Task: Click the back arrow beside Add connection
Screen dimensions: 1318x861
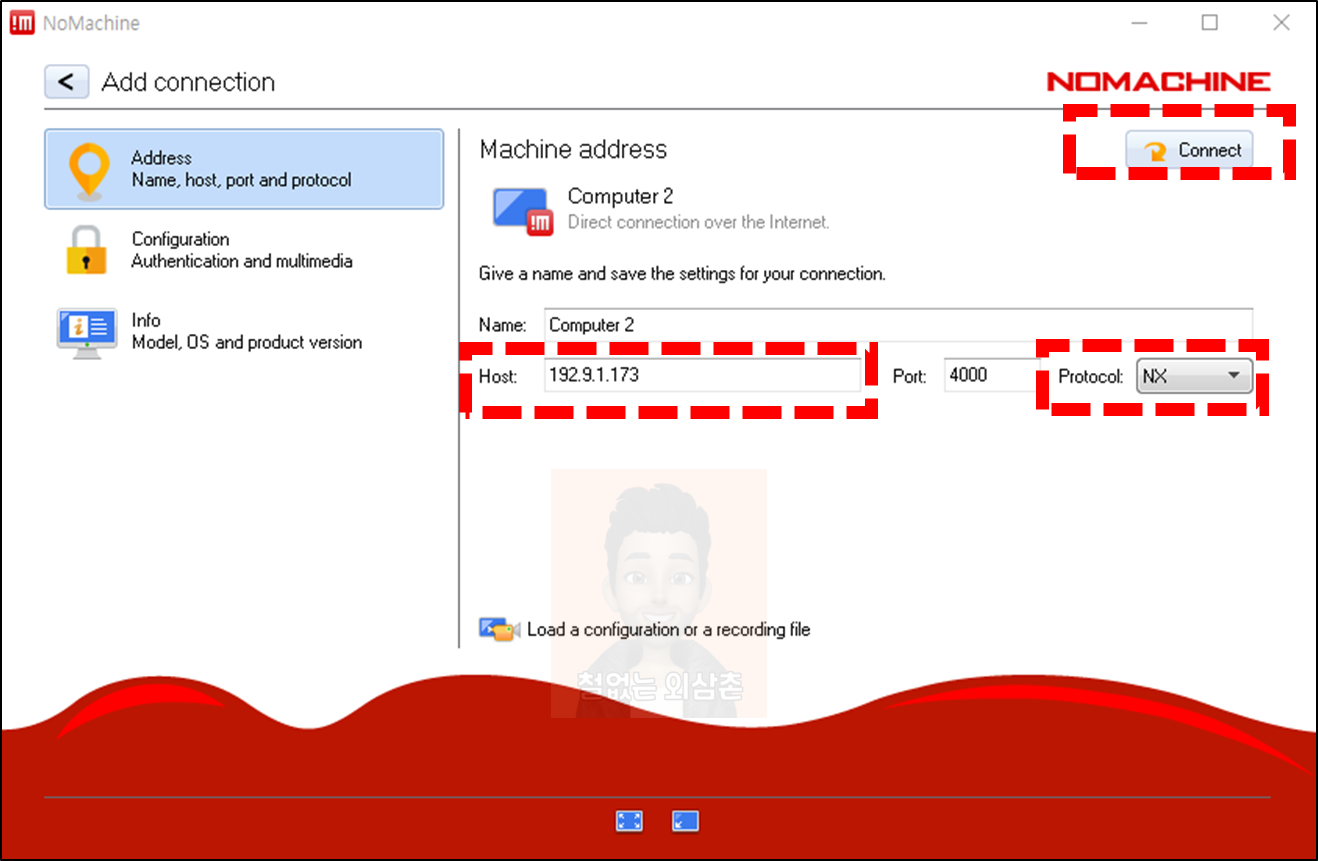Action: (66, 81)
